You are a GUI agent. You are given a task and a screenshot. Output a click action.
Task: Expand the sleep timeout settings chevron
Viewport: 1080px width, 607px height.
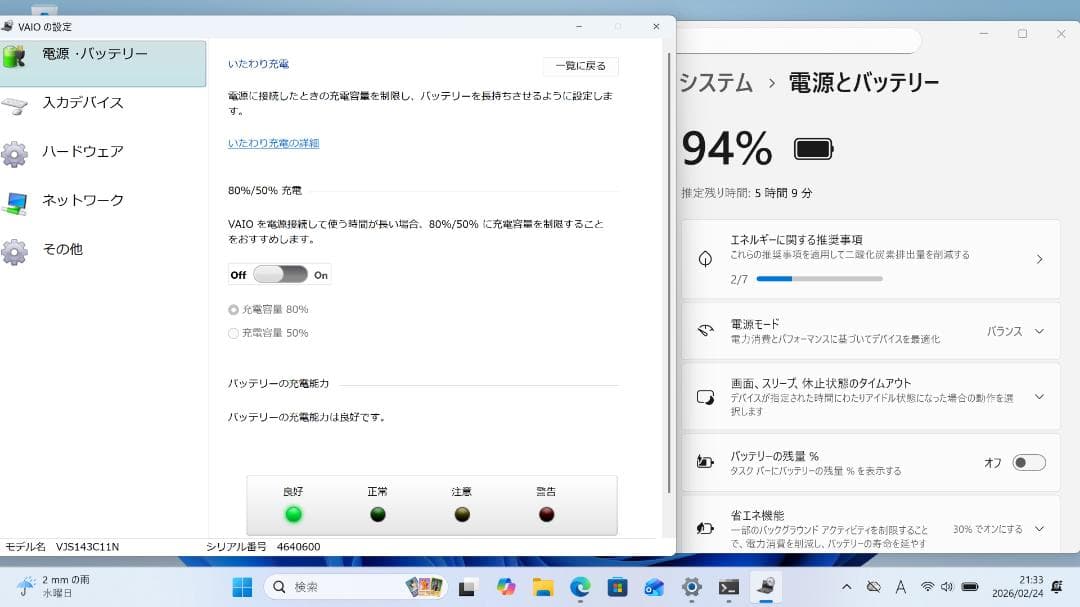pos(1041,396)
